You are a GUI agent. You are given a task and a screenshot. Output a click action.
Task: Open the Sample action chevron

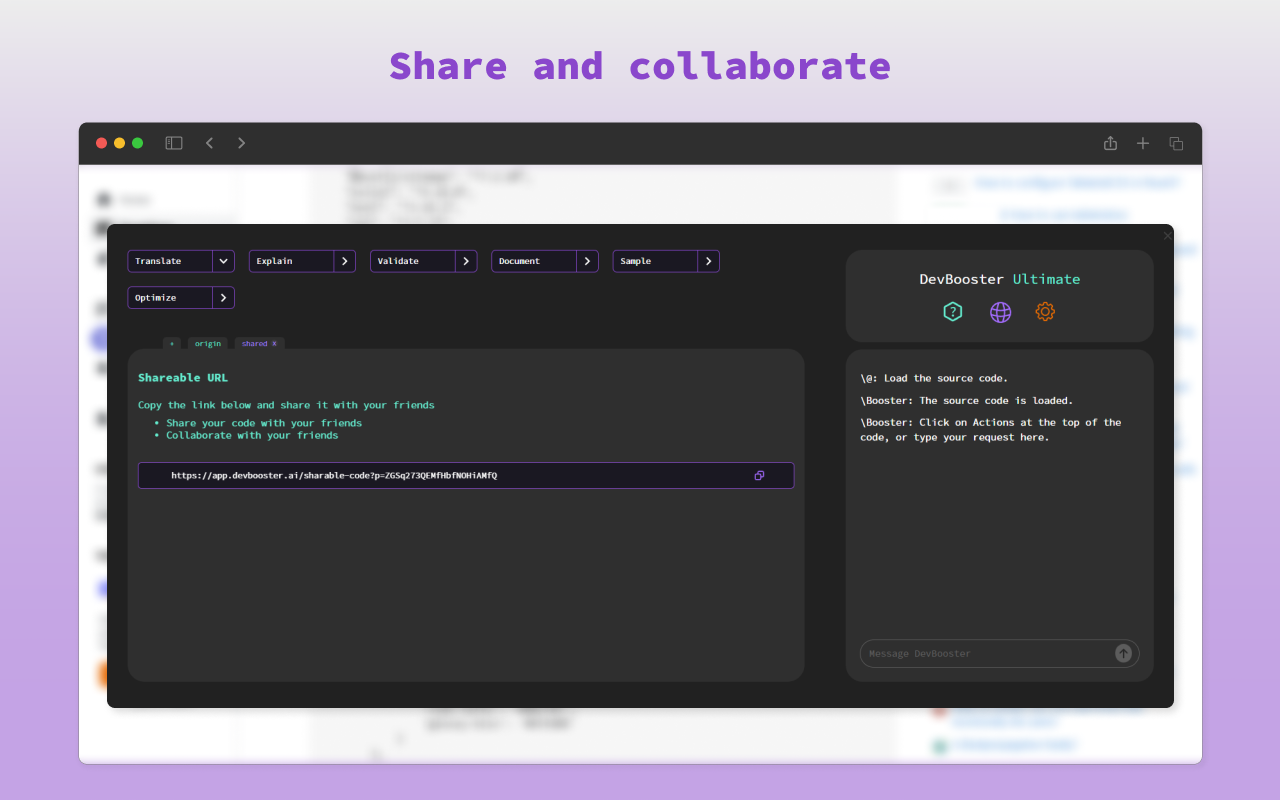coord(708,261)
